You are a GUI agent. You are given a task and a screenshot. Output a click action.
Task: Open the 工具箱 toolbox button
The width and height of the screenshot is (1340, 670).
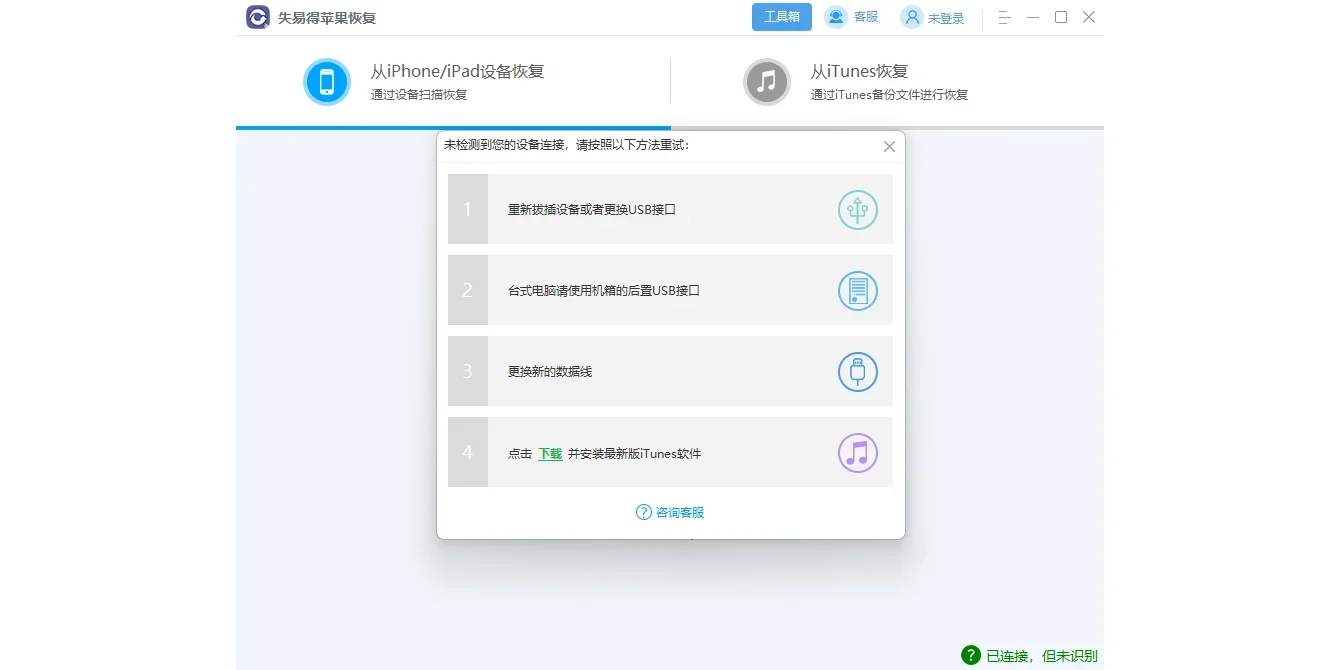[782, 17]
